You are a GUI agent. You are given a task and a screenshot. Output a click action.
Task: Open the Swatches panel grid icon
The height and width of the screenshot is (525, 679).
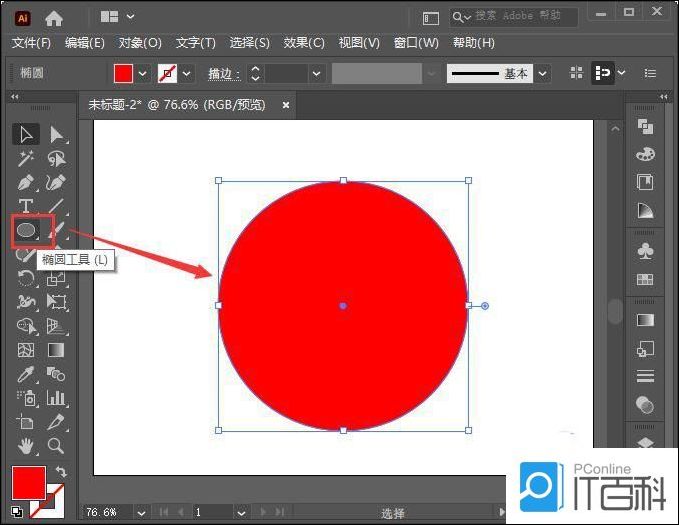[x=645, y=279]
